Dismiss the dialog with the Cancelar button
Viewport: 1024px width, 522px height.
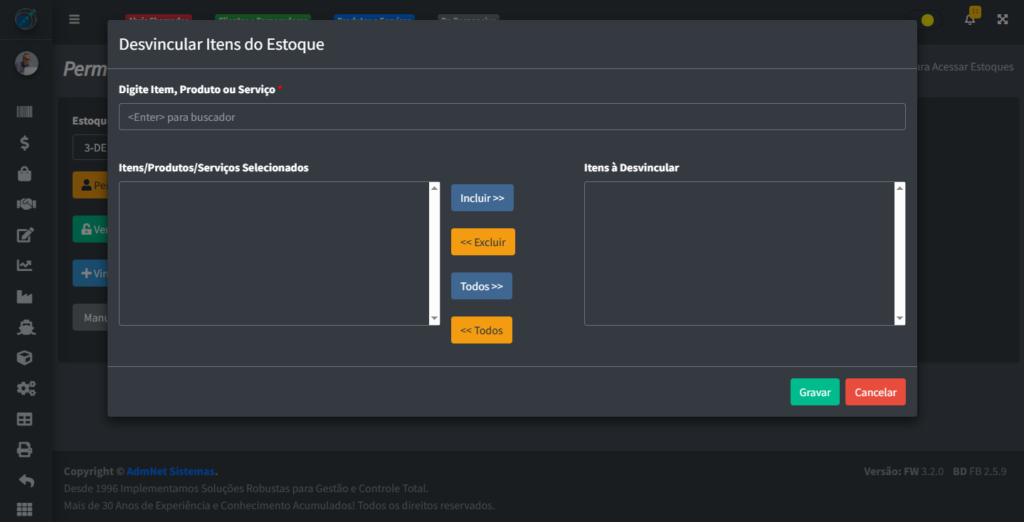point(875,392)
